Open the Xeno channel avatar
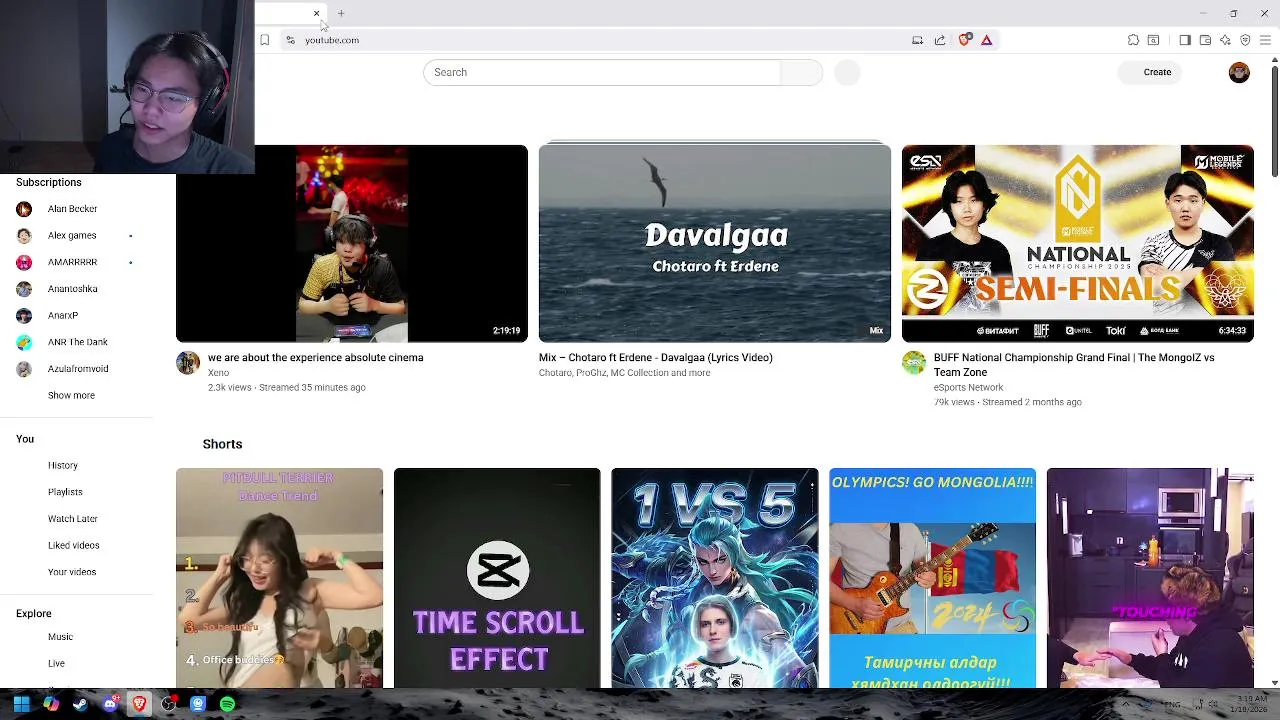Viewport: 1280px width, 720px height. tap(188, 362)
